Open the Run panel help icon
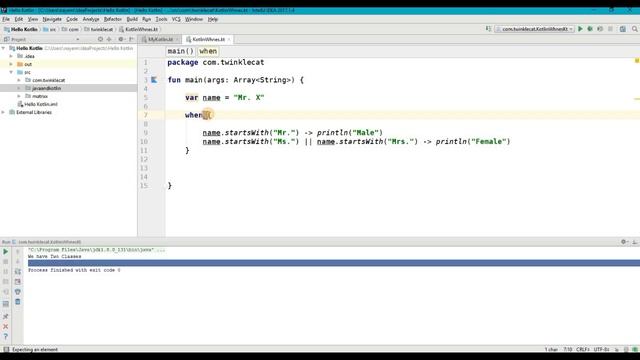This screenshot has width=640, height=360. (x=6, y=336)
